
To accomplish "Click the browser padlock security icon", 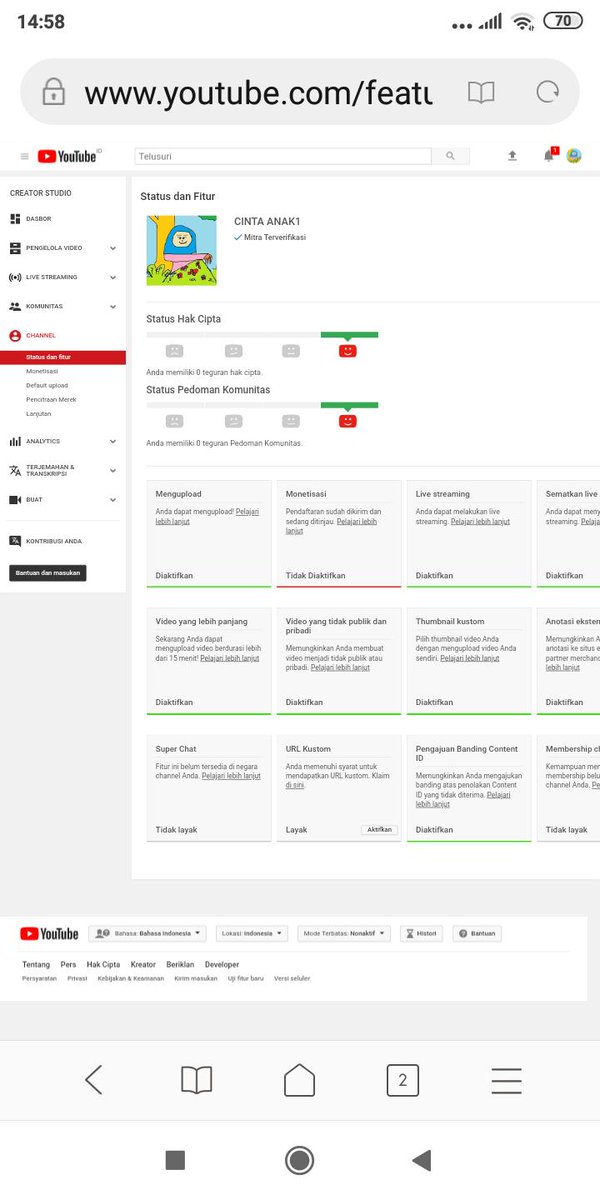I will pos(52,94).
